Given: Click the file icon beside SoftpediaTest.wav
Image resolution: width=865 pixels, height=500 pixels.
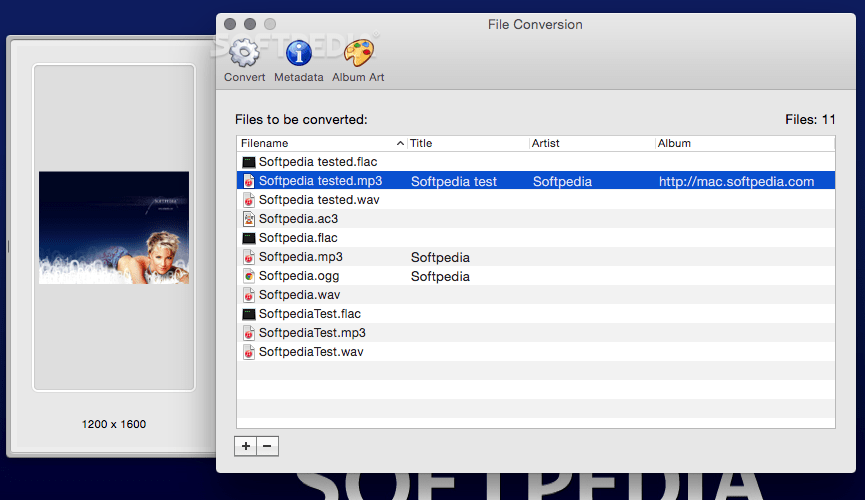Looking at the screenshot, I should coord(249,352).
